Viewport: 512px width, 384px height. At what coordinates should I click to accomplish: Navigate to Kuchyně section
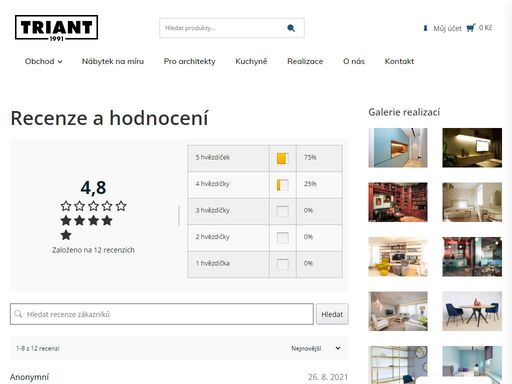[251, 61]
